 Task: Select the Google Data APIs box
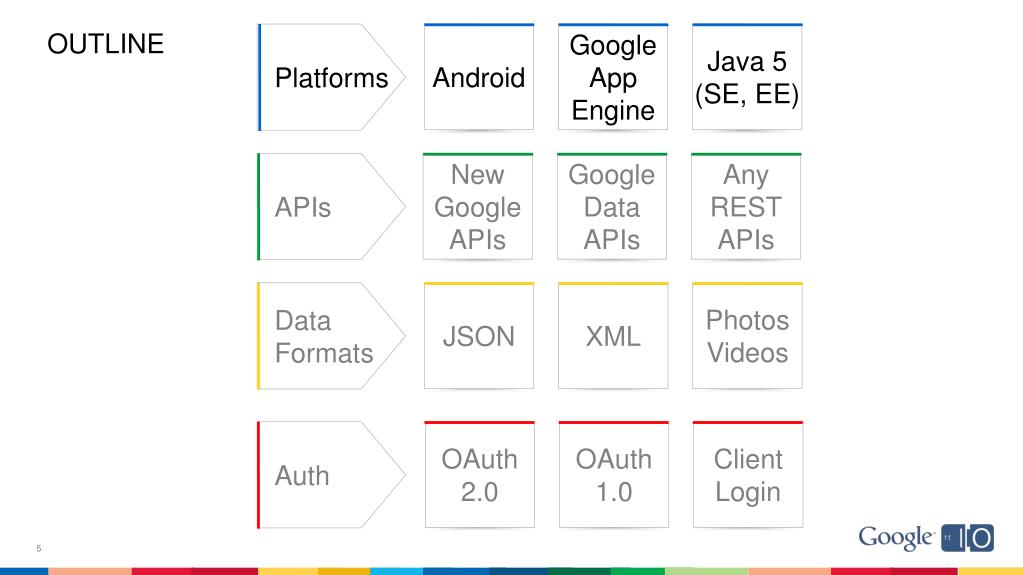point(612,206)
